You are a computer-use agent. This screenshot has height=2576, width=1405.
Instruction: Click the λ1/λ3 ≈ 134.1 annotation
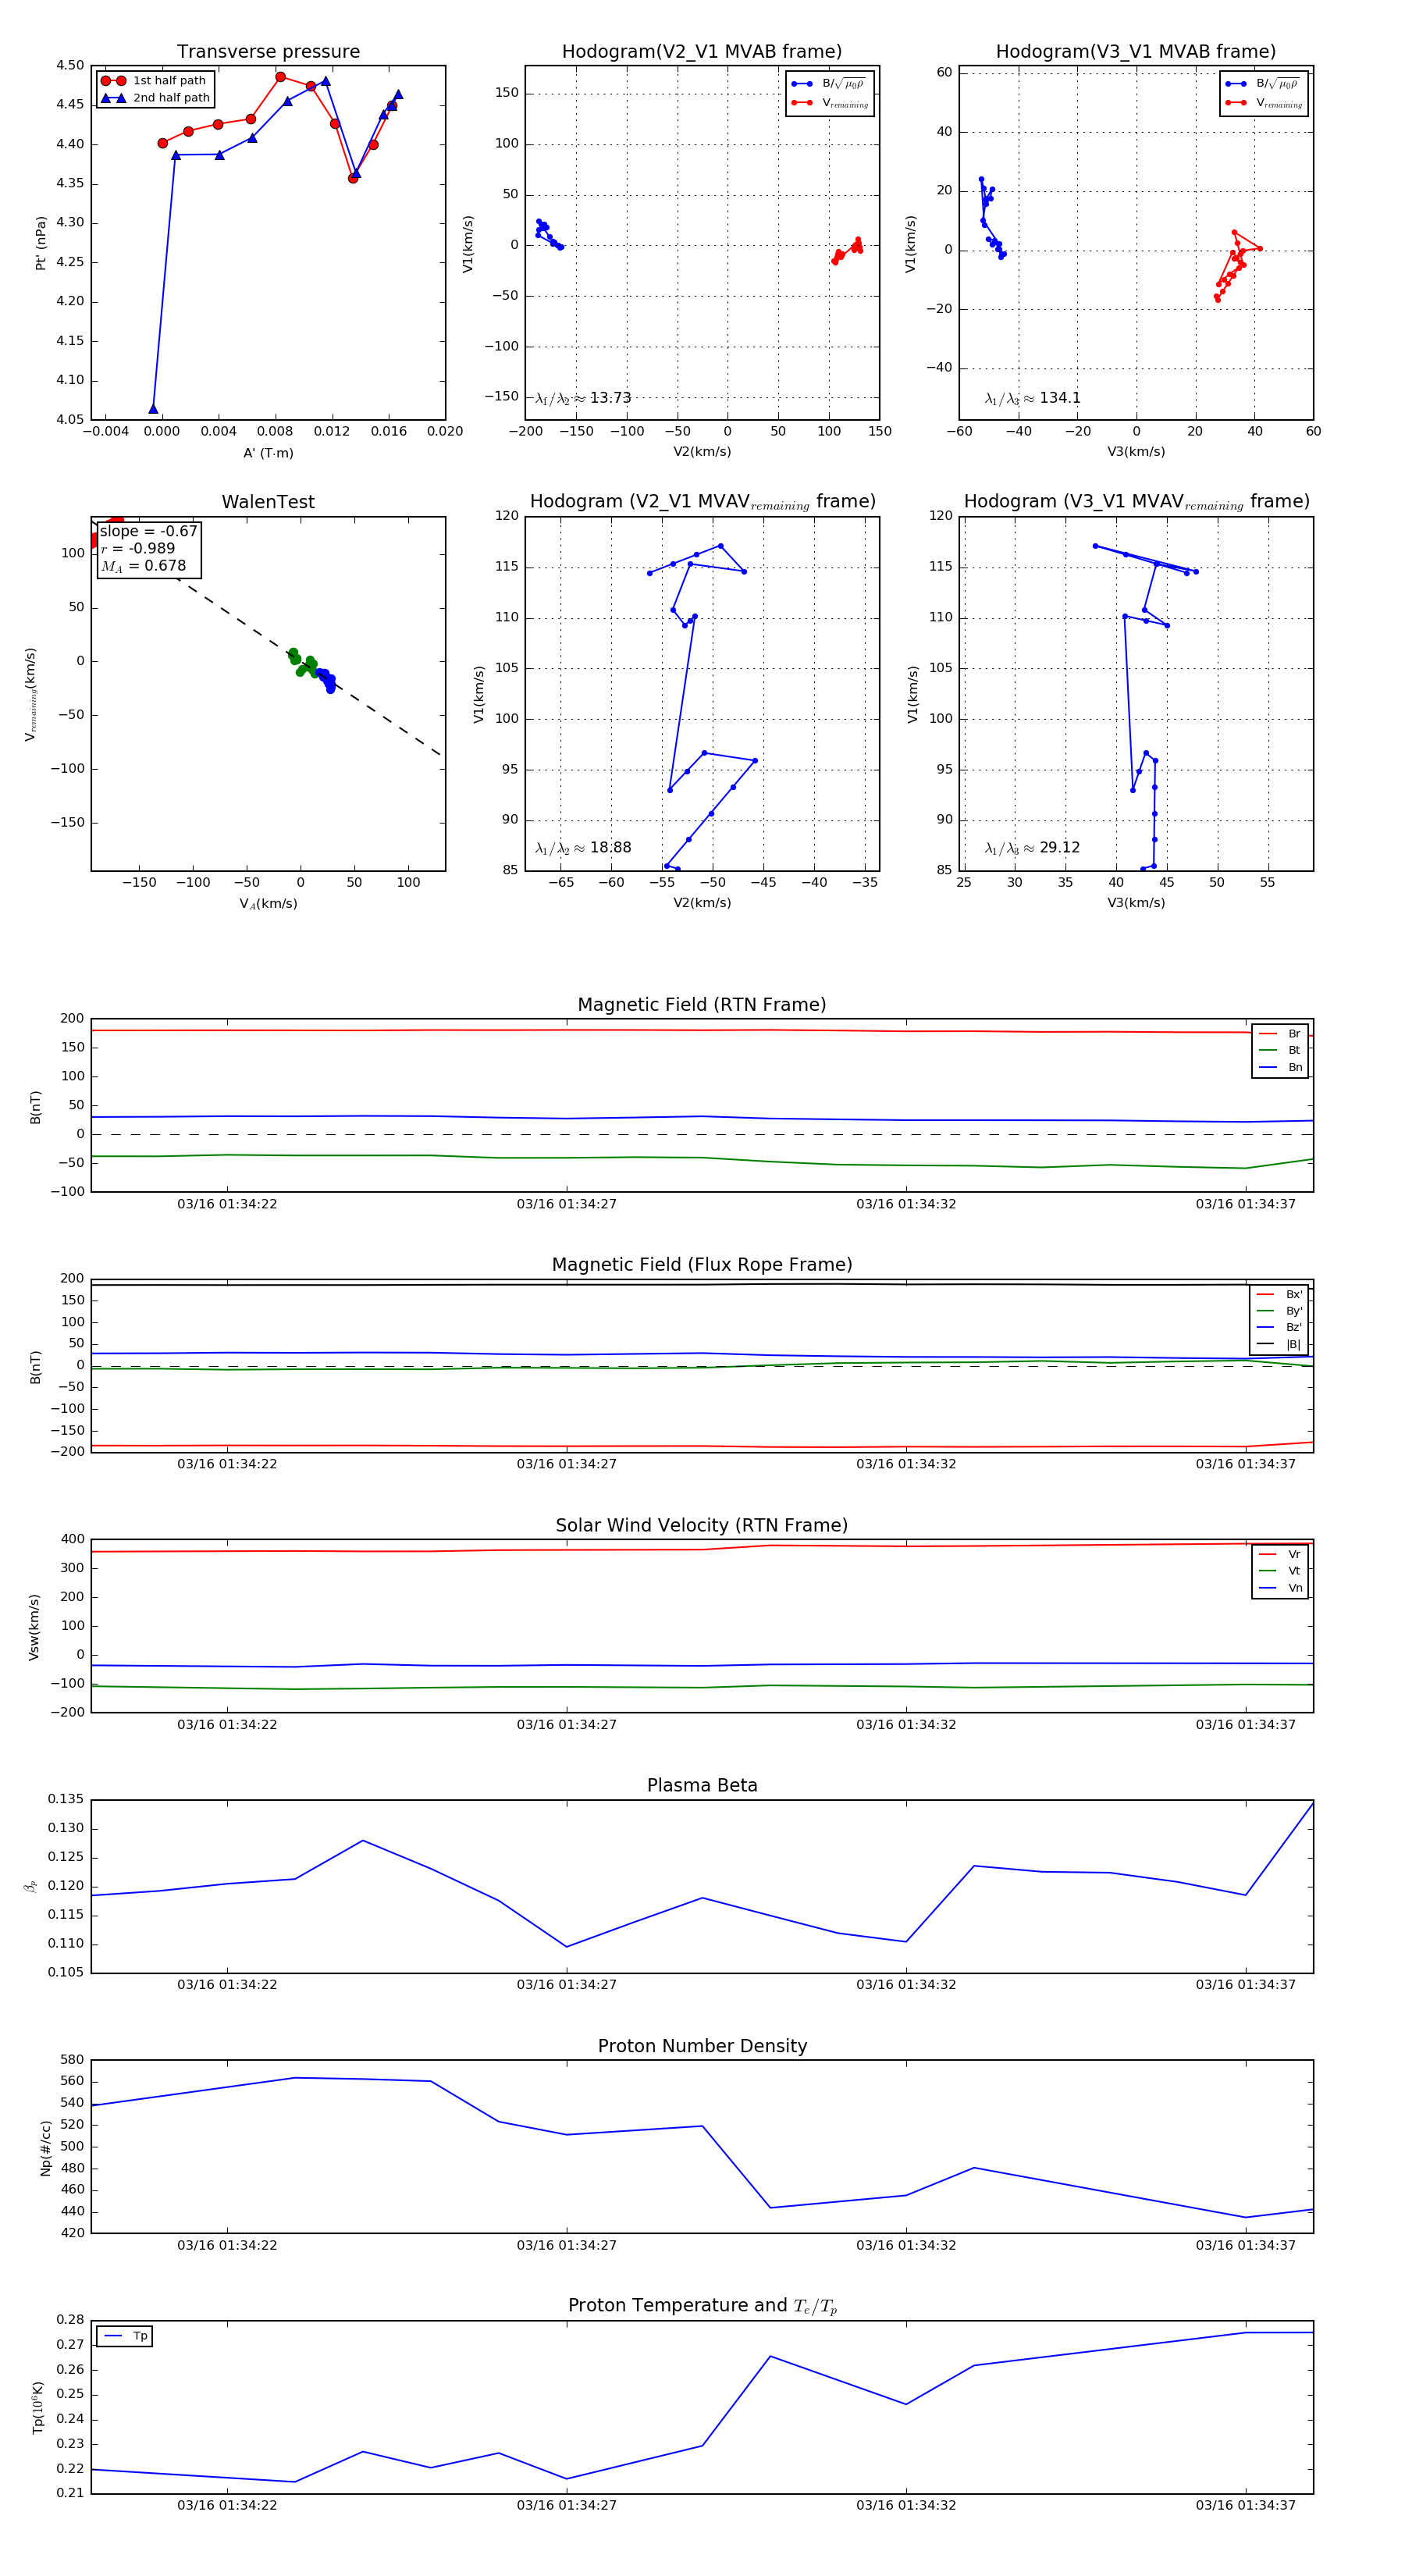pyautogui.click(x=1032, y=398)
